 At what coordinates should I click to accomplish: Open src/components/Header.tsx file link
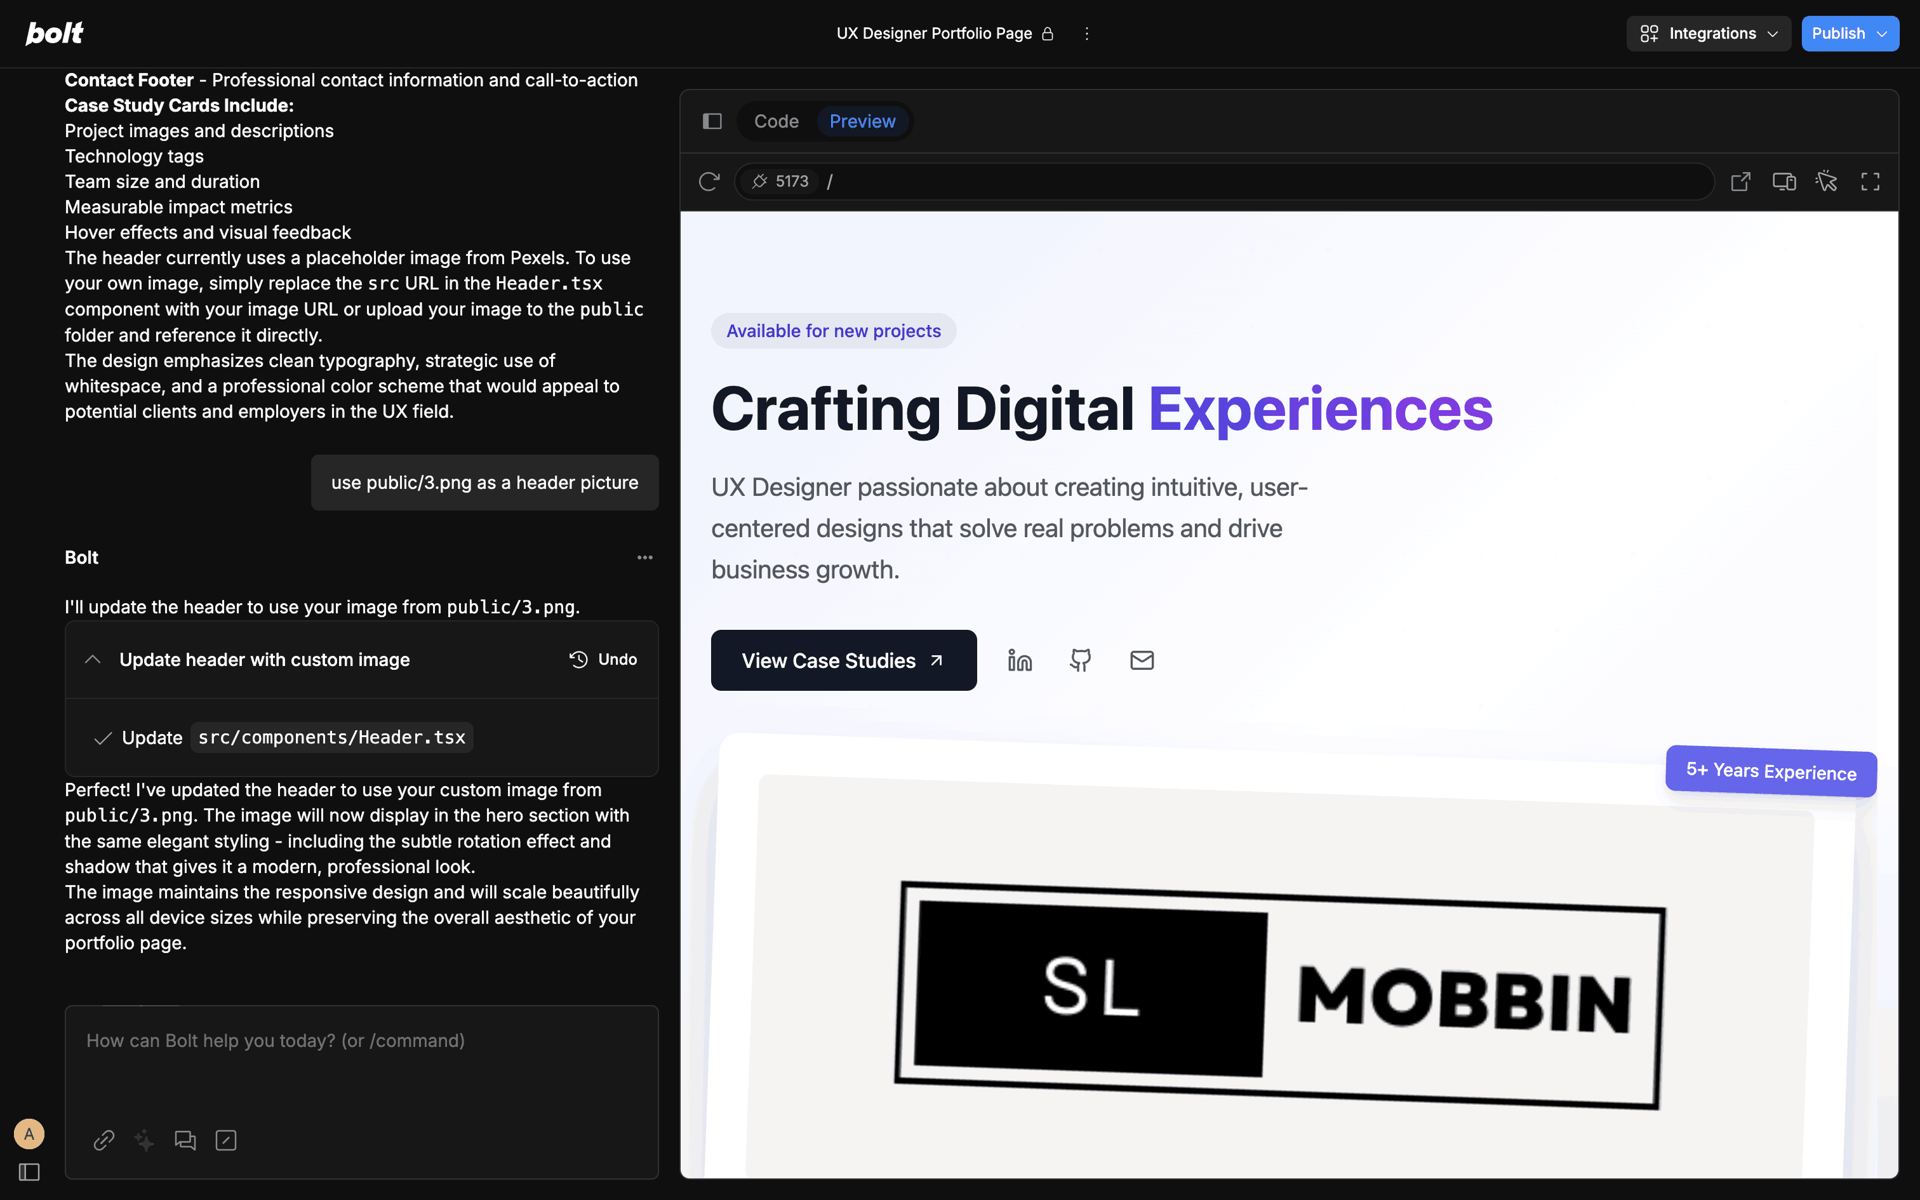click(332, 737)
